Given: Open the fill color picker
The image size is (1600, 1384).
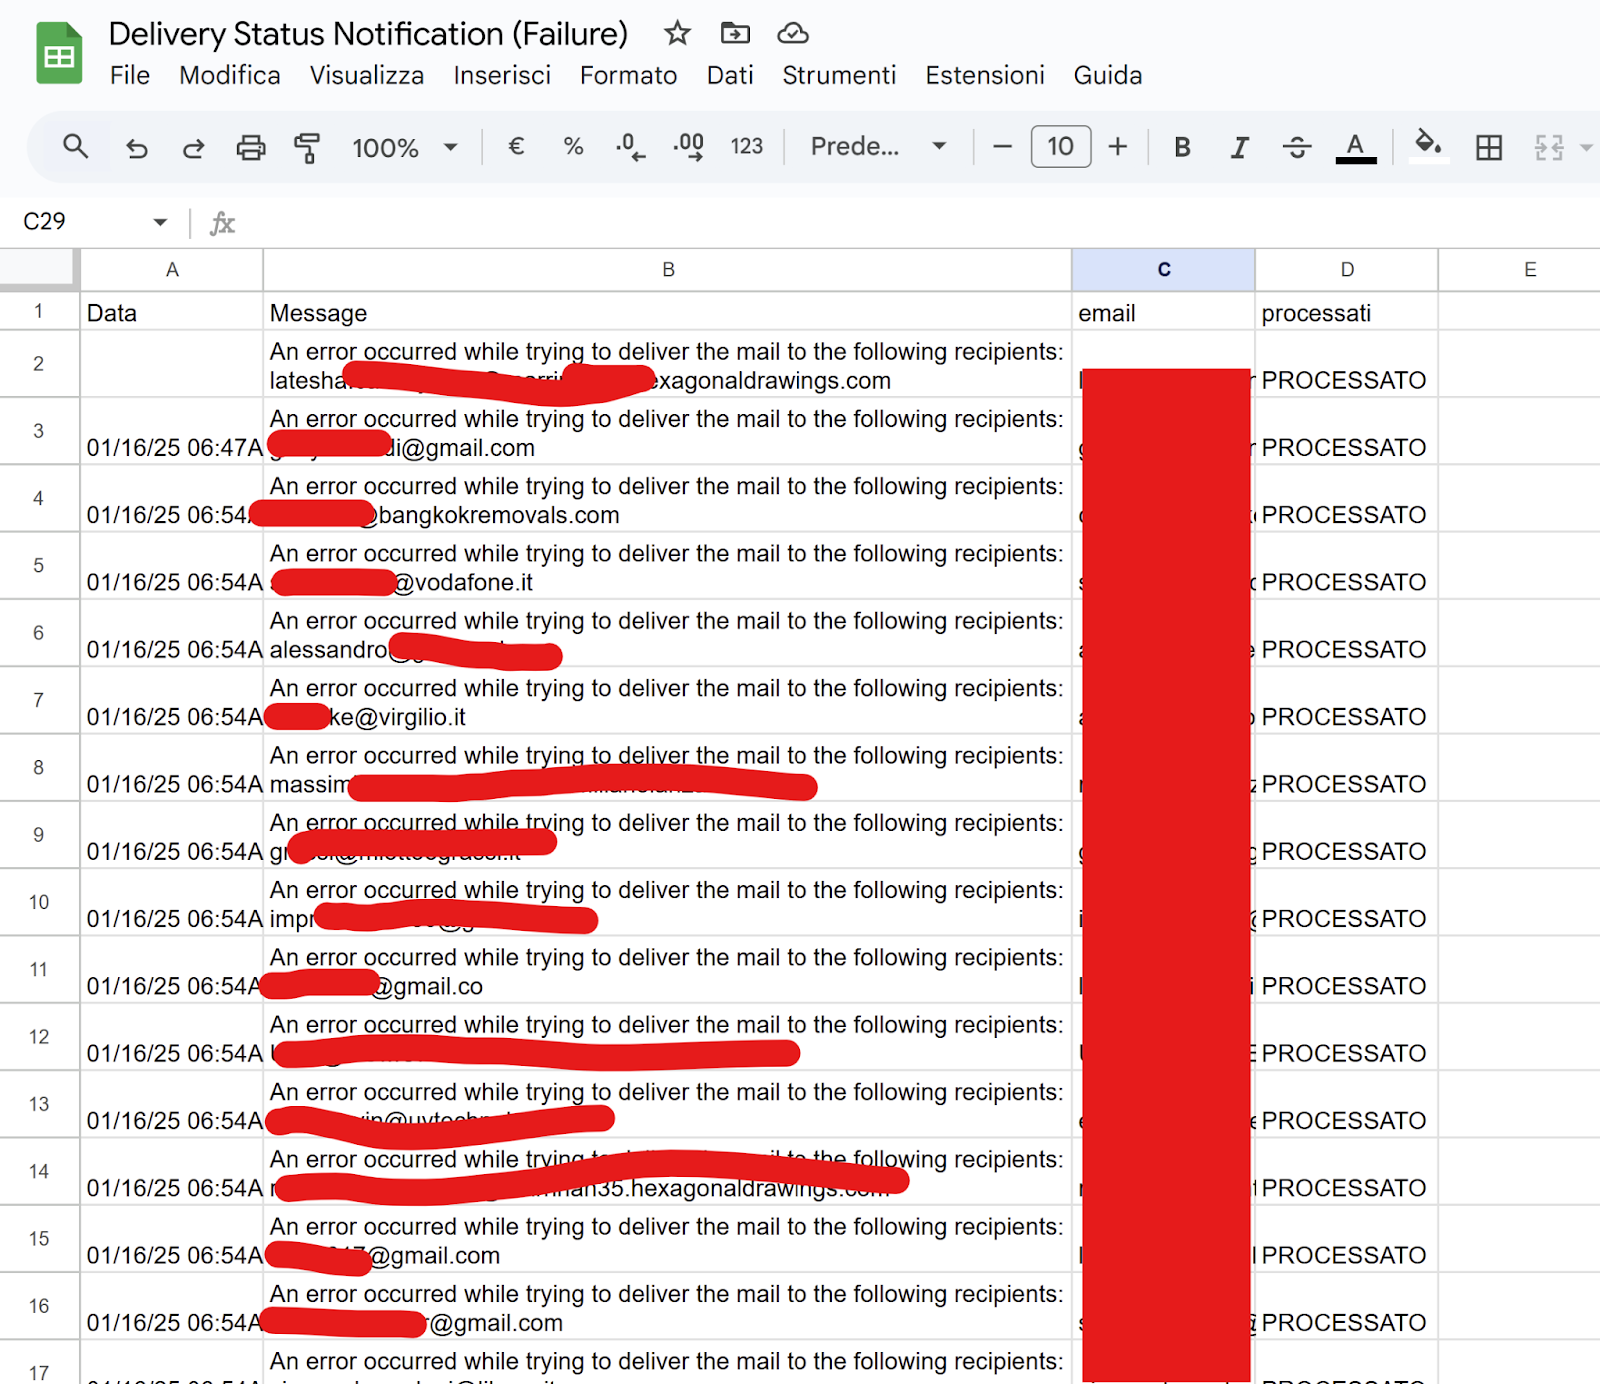Looking at the screenshot, I should tap(1428, 146).
